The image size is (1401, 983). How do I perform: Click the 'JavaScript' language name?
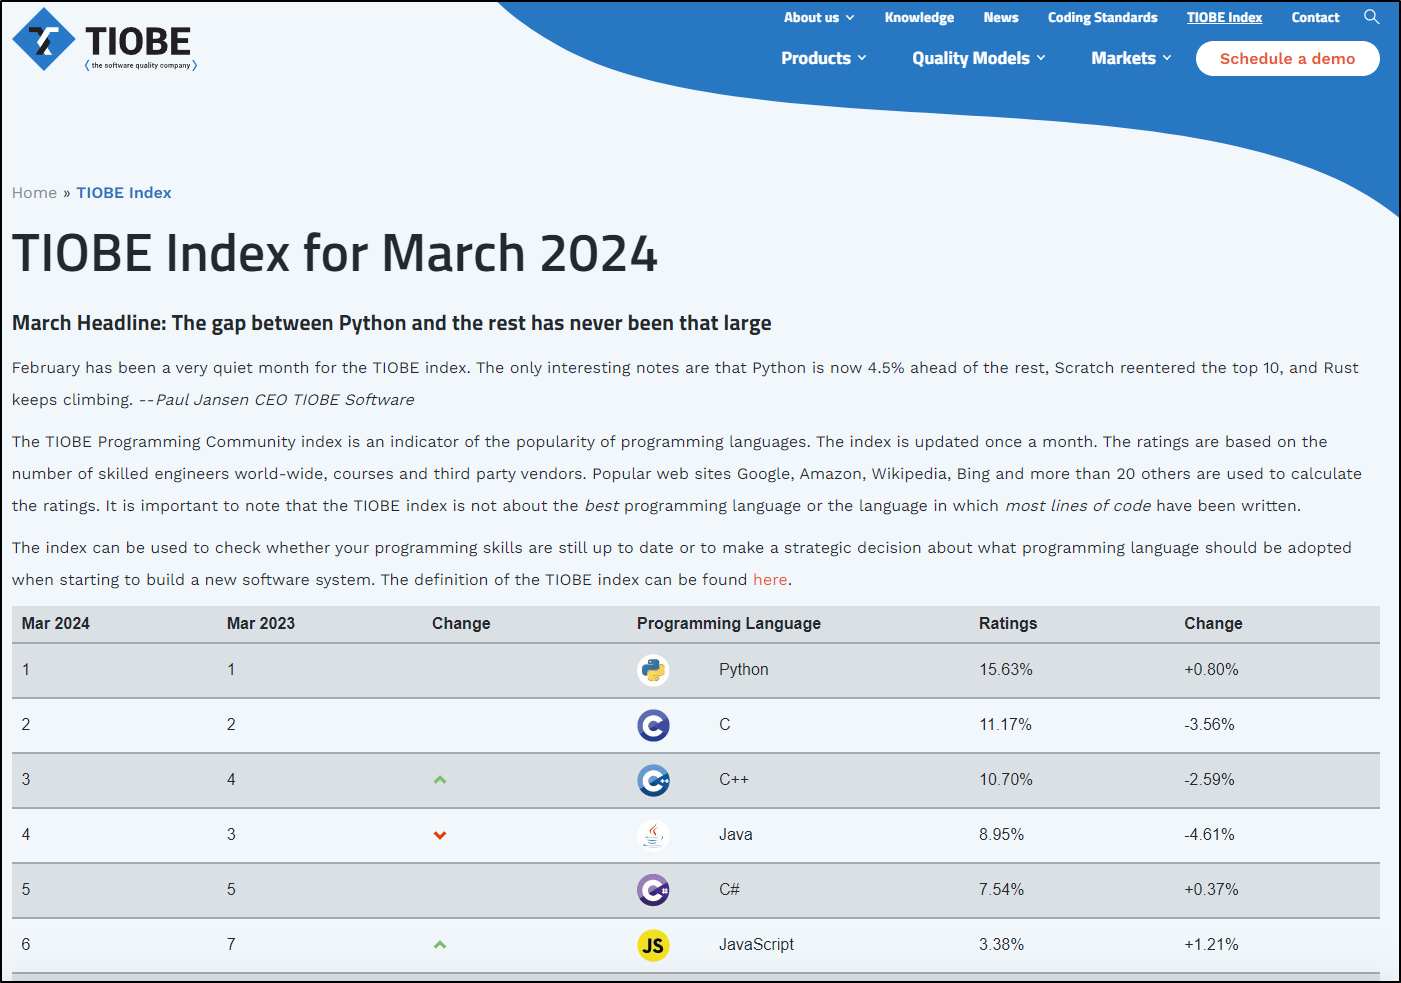(x=756, y=944)
